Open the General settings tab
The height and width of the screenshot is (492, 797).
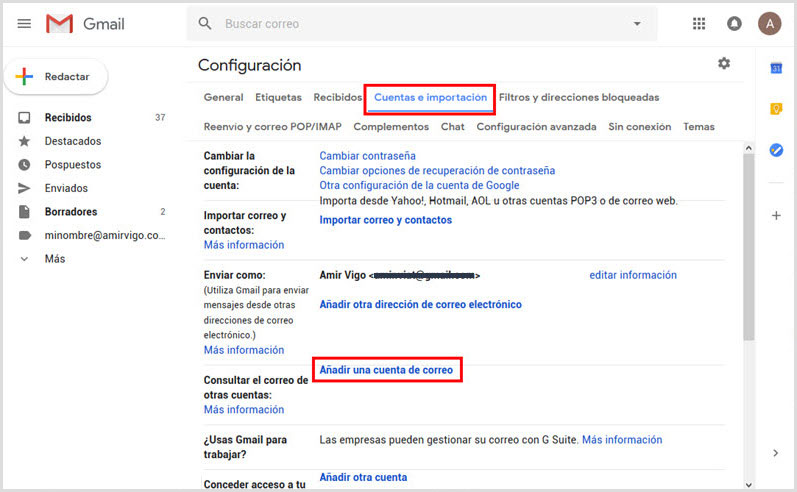[x=223, y=97]
